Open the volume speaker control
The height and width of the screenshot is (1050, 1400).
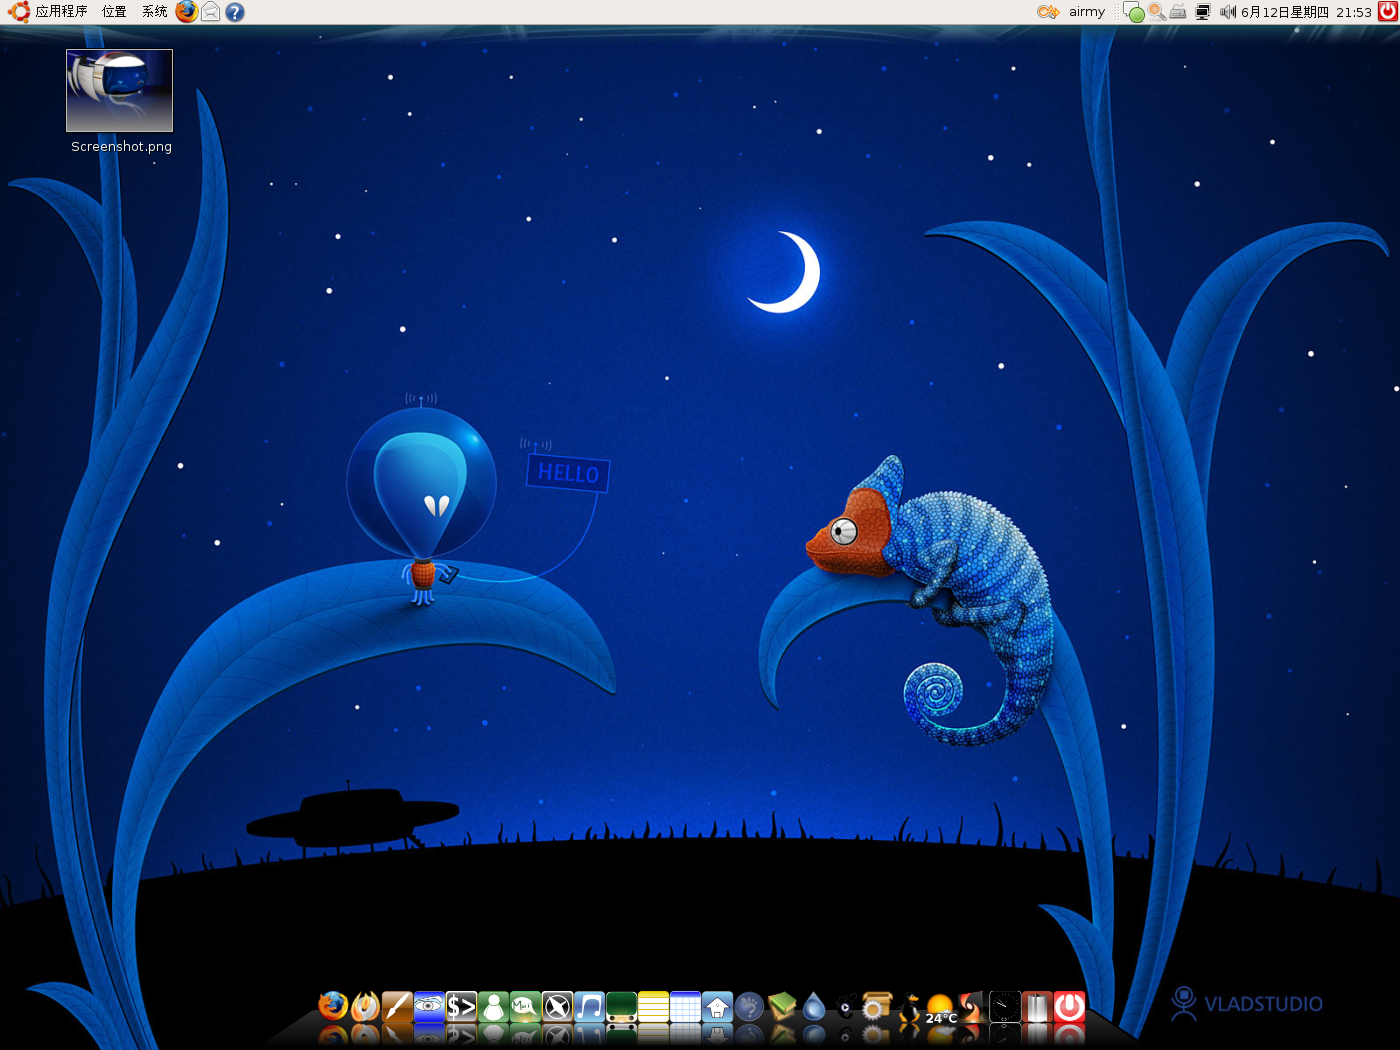click(x=1228, y=12)
